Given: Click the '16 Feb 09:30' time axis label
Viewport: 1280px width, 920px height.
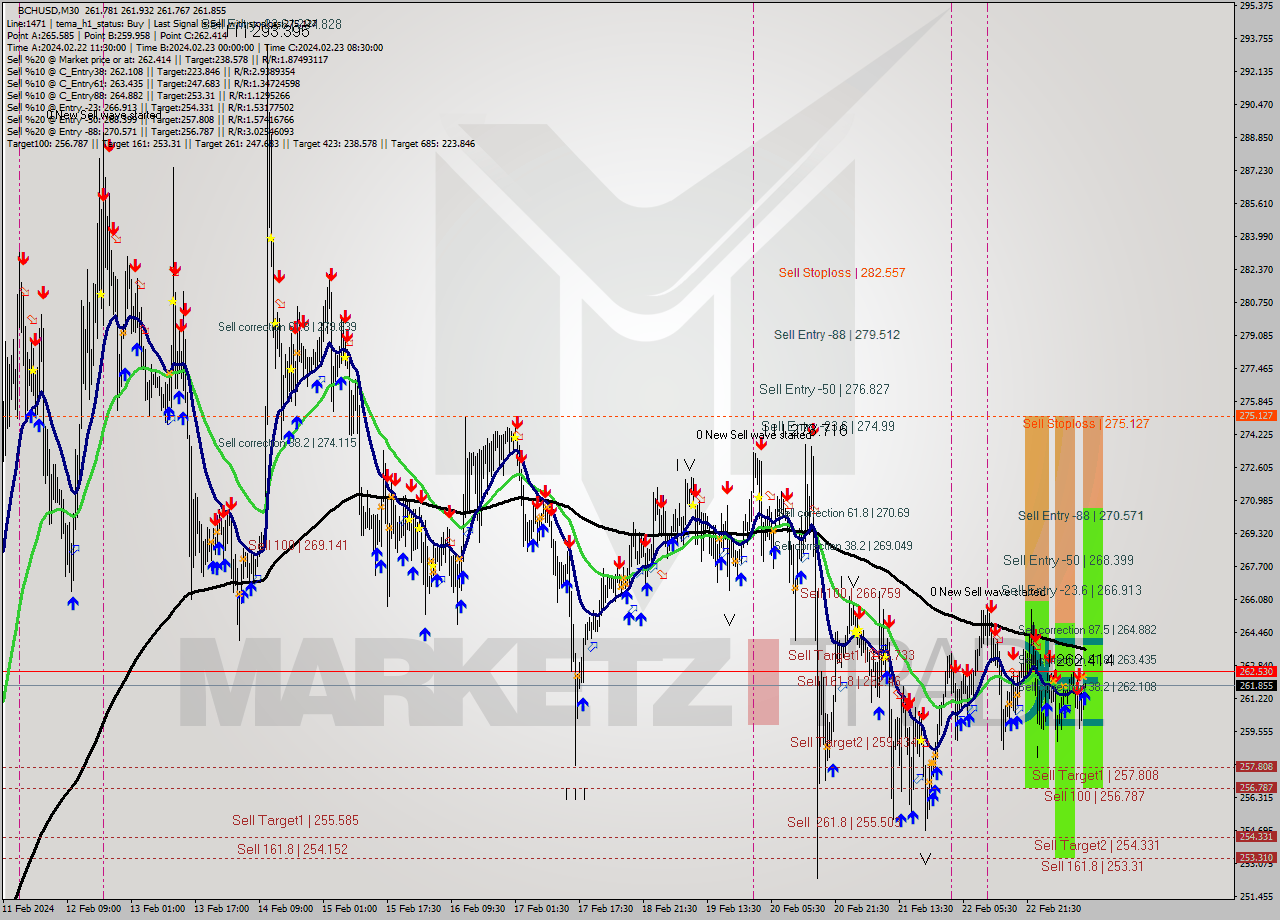Looking at the screenshot, I should coord(477,909).
